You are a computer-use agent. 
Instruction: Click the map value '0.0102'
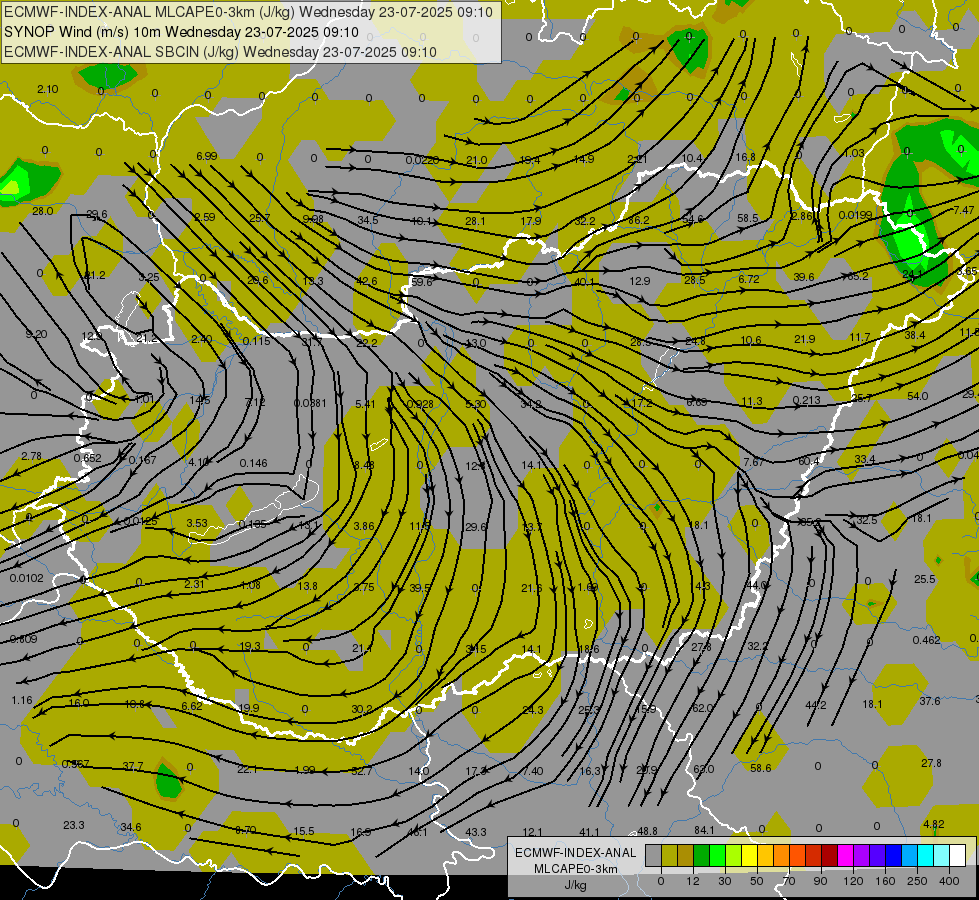(x=26, y=578)
